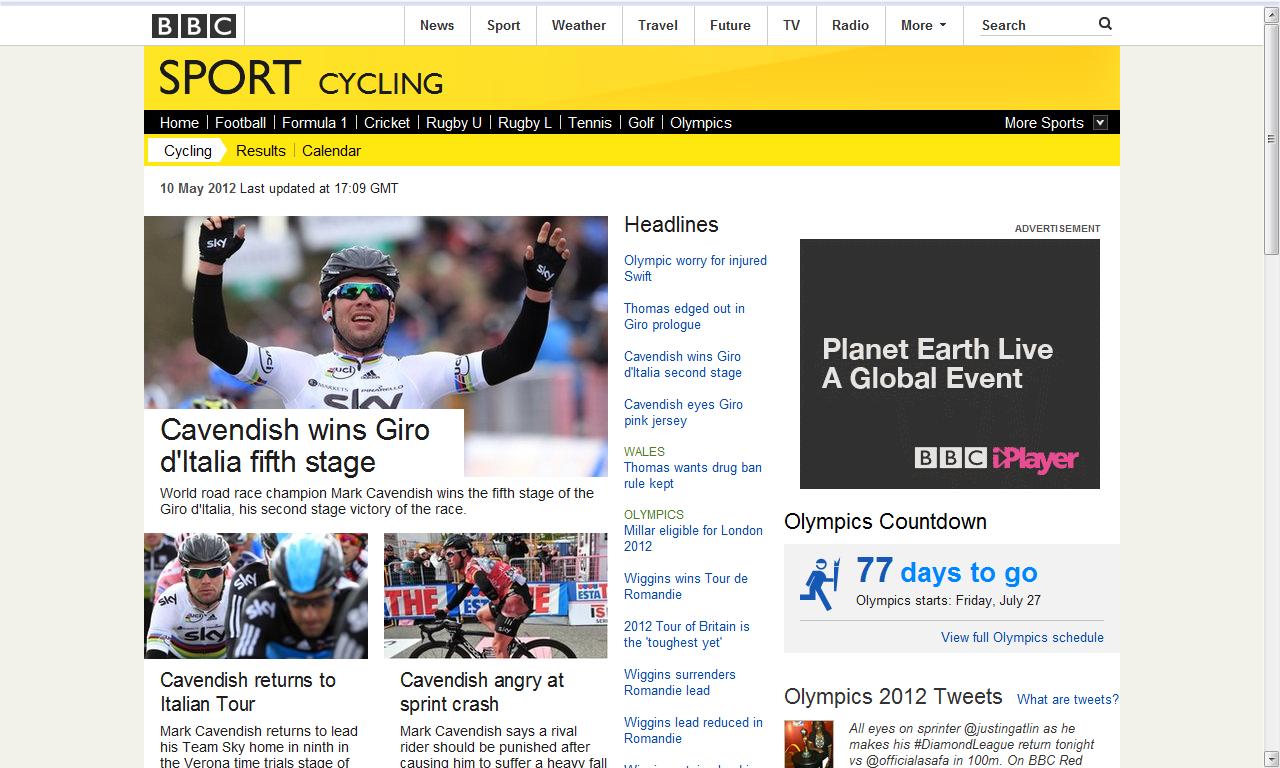Open Cavendish wins Giro d'Italia second stage
The height and width of the screenshot is (768, 1280).
[683, 364]
